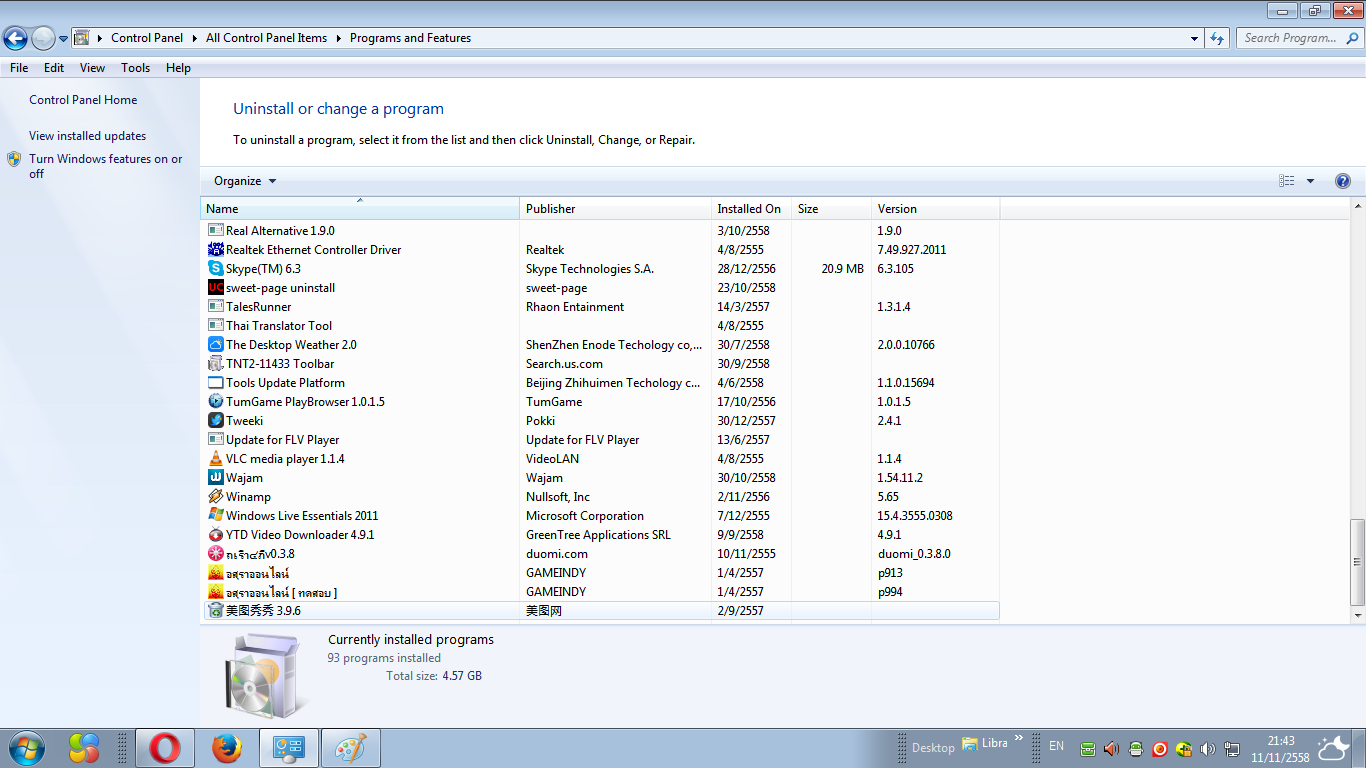1366x768 pixels.
Task: Open the Help menu
Action: pos(178,68)
